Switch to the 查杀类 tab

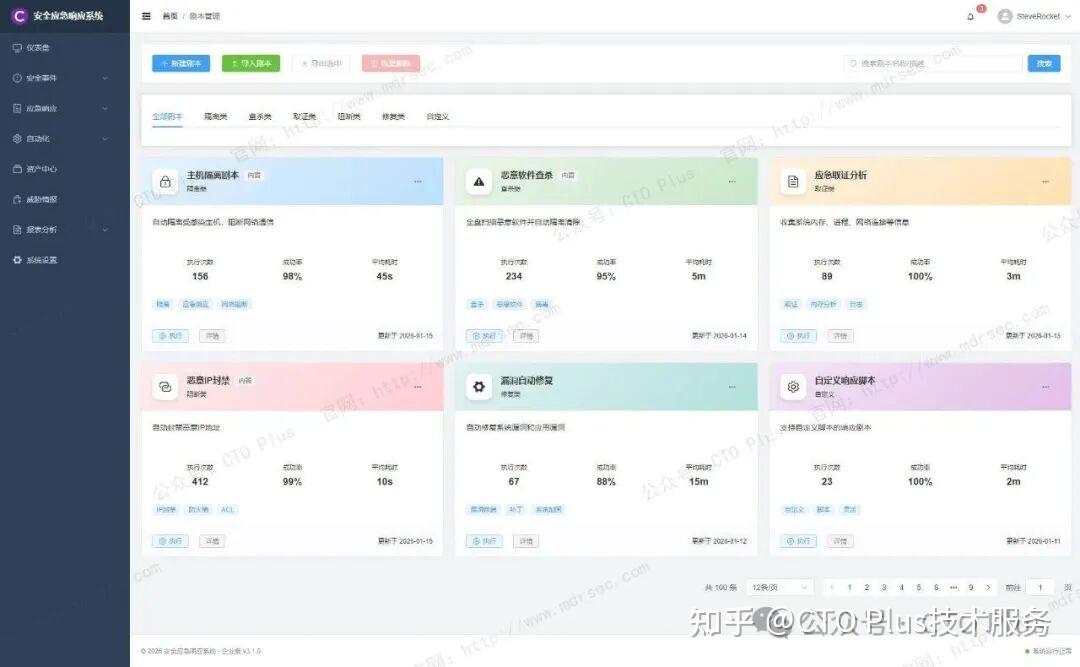(x=260, y=116)
